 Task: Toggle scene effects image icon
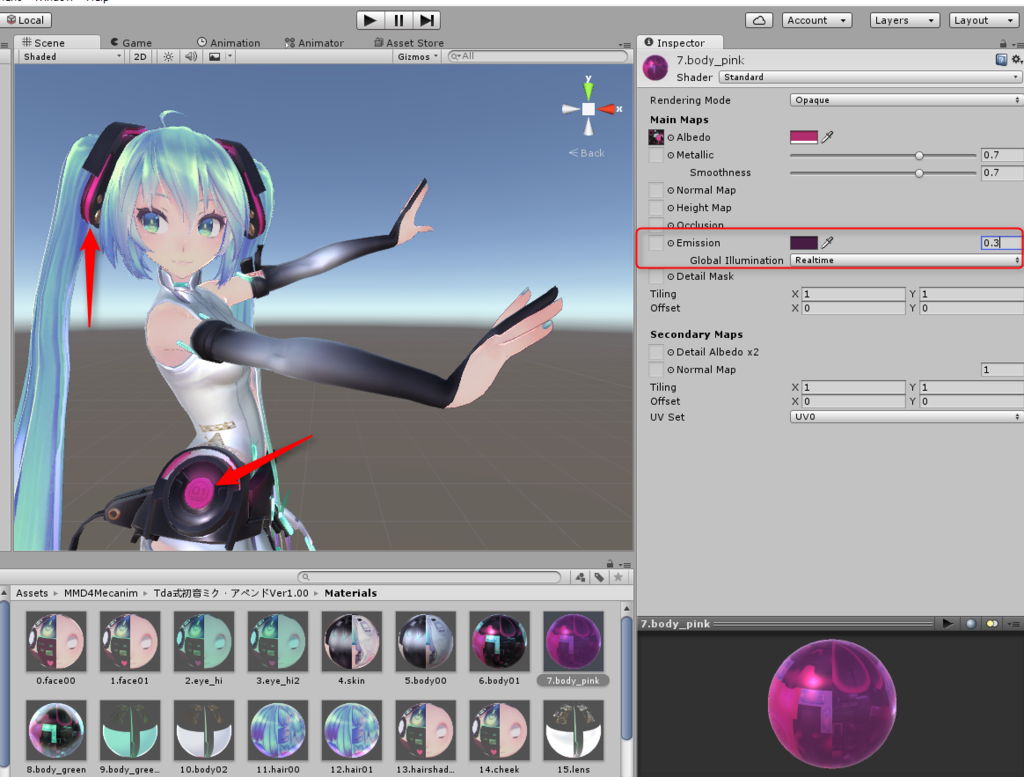214,57
